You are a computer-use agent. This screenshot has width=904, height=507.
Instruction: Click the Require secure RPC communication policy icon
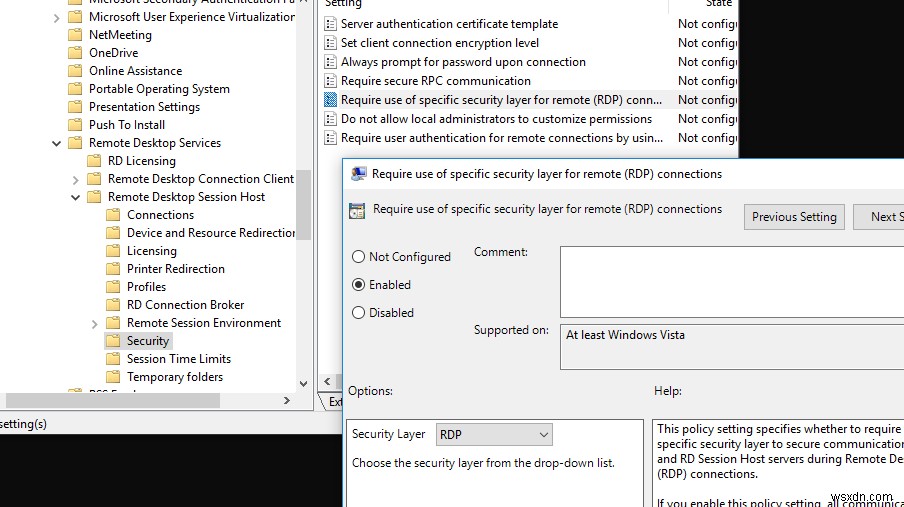tap(331, 81)
